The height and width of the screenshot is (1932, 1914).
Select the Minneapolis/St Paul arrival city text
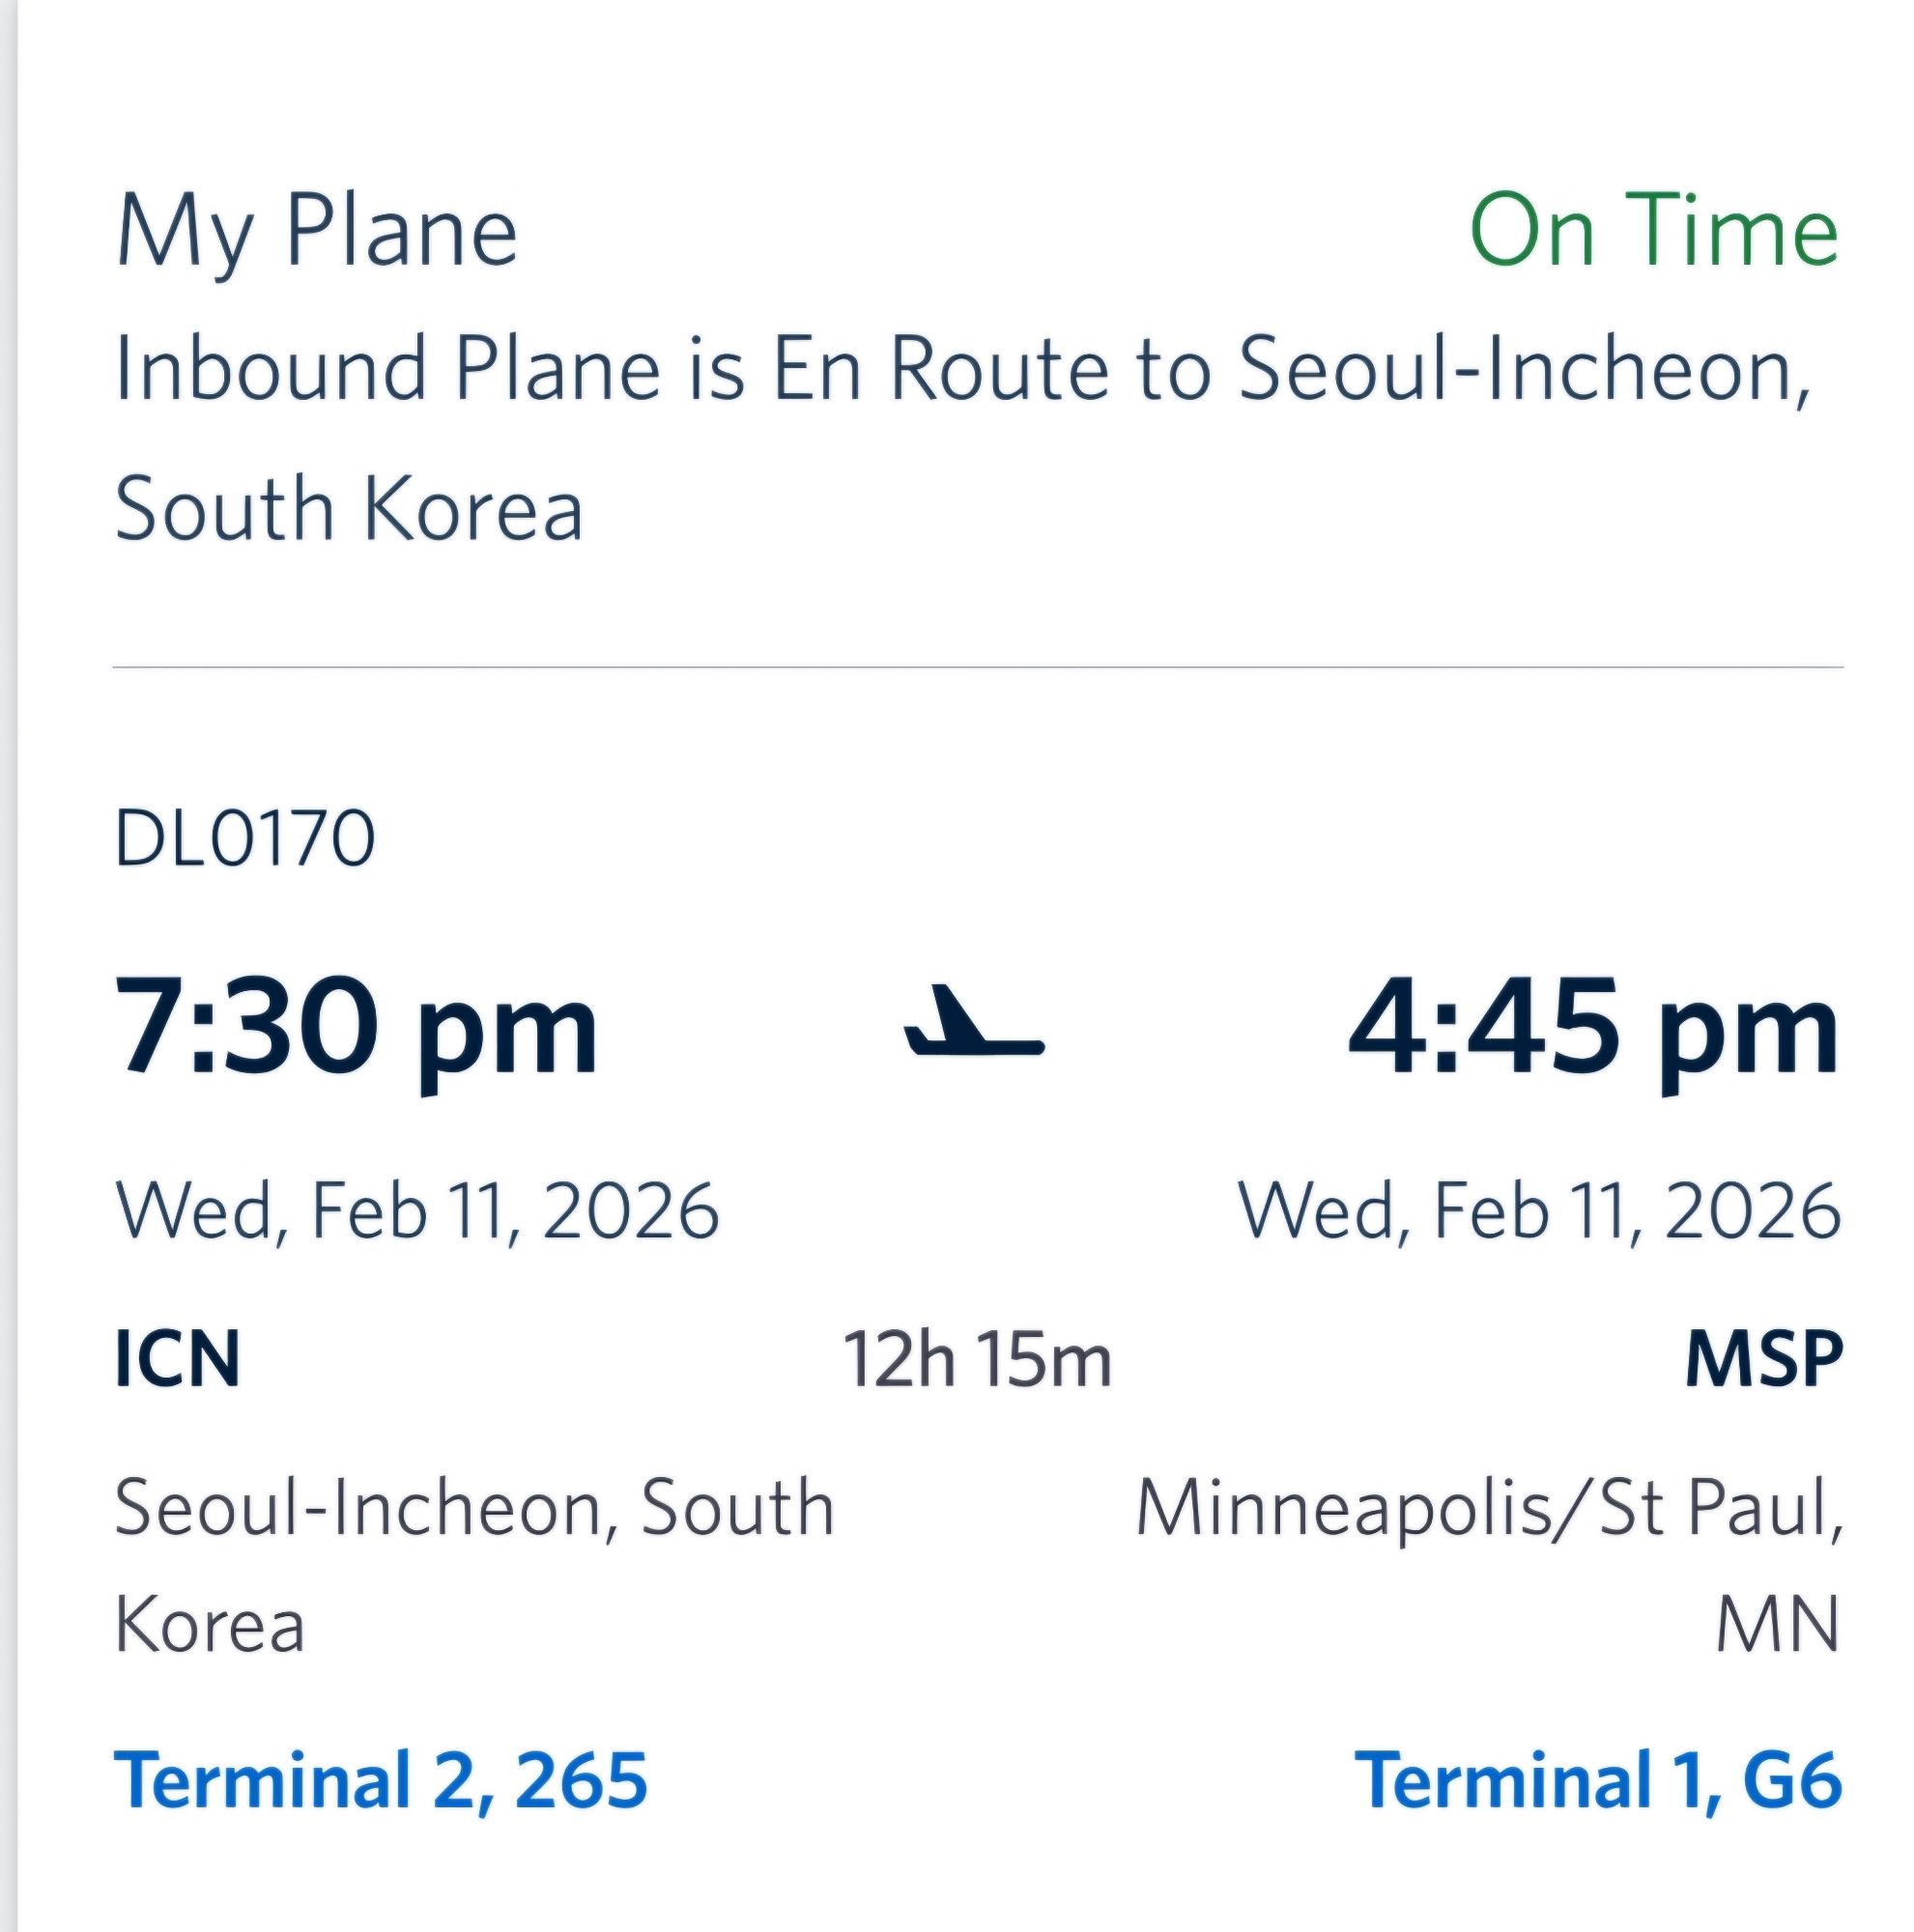pyautogui.click(x=1489, y=1507)
